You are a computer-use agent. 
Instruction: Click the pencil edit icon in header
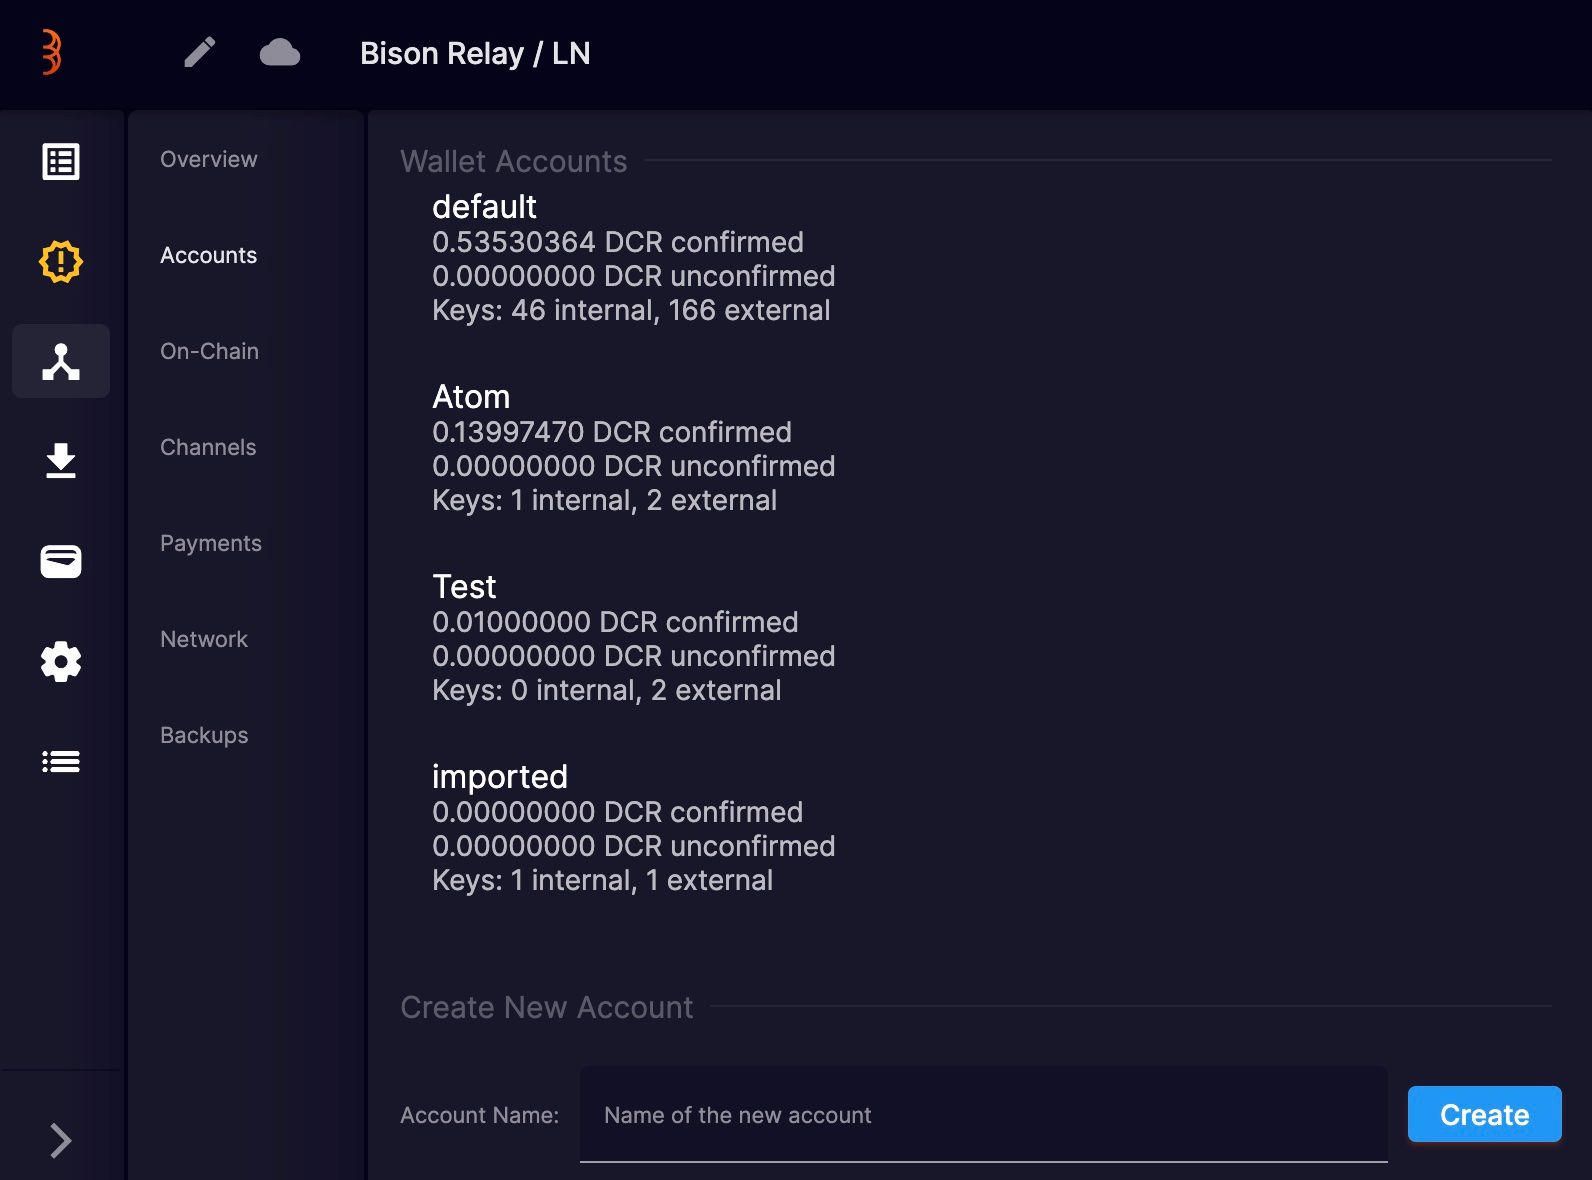[x=200, y=52]
